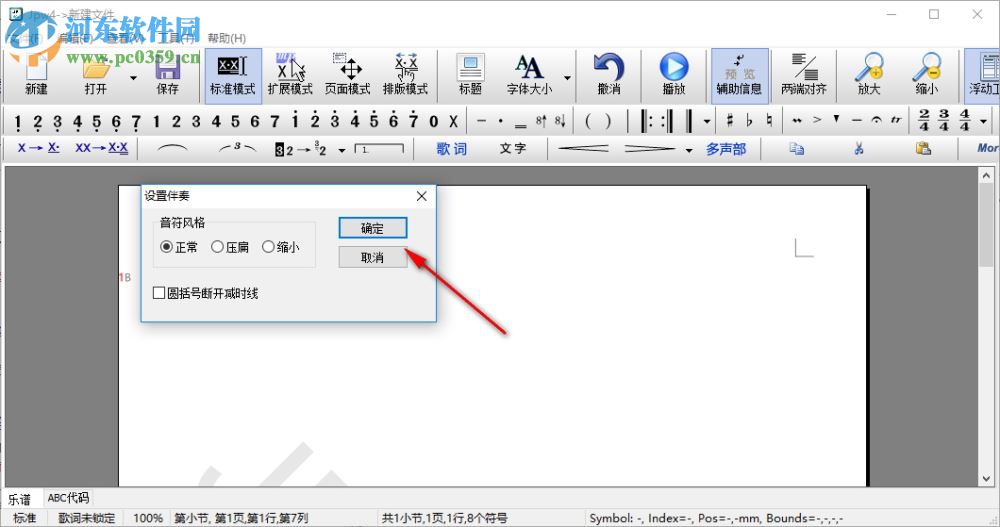Insert the accent (>) mark

coord(816,120)
